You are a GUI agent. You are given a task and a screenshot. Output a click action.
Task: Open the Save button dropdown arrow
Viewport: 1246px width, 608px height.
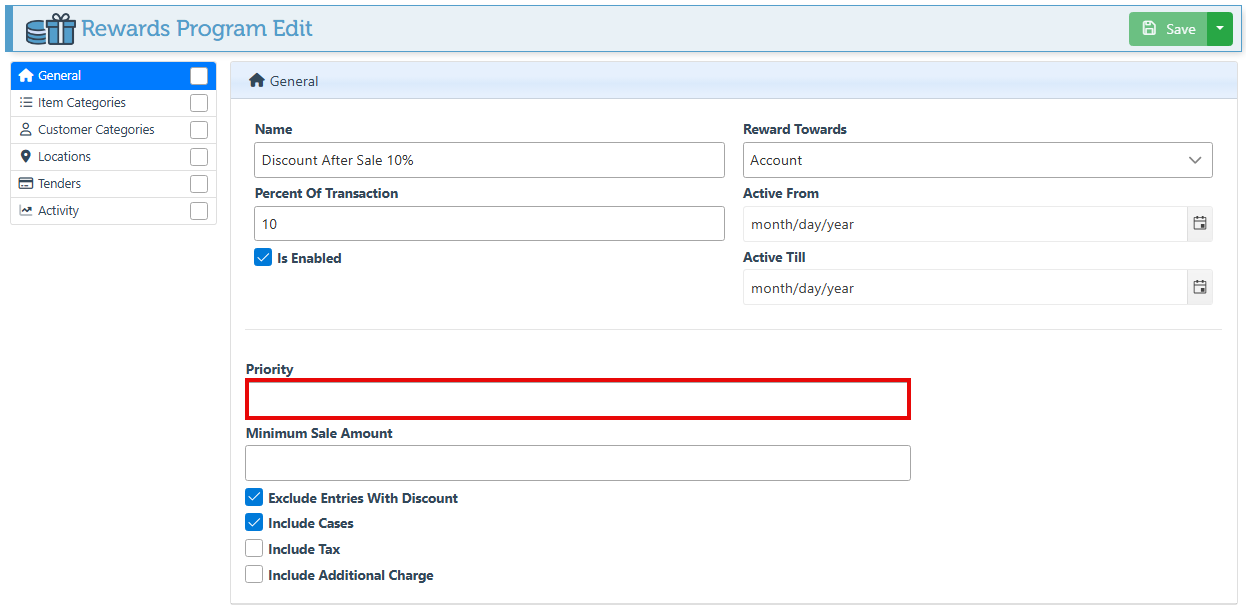click(x=1219, y=29)
